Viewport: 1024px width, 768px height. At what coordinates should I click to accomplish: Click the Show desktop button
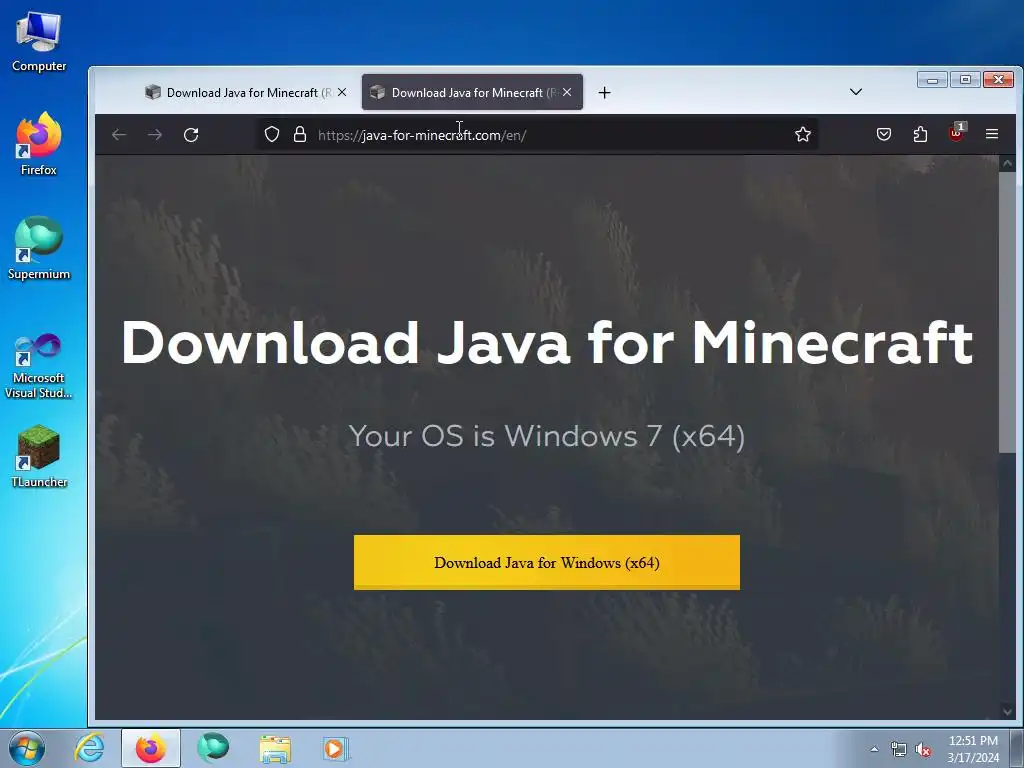1017,748
